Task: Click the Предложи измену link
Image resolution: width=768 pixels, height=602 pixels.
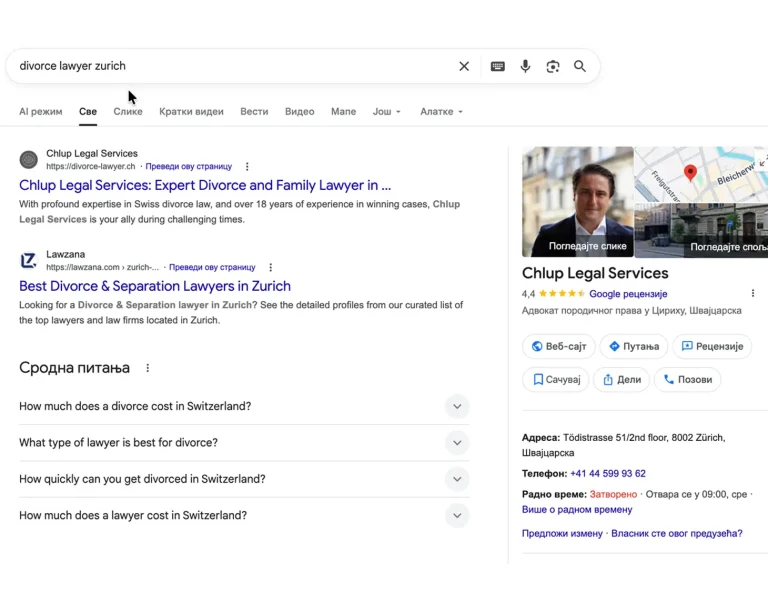Action: point(562,533)
